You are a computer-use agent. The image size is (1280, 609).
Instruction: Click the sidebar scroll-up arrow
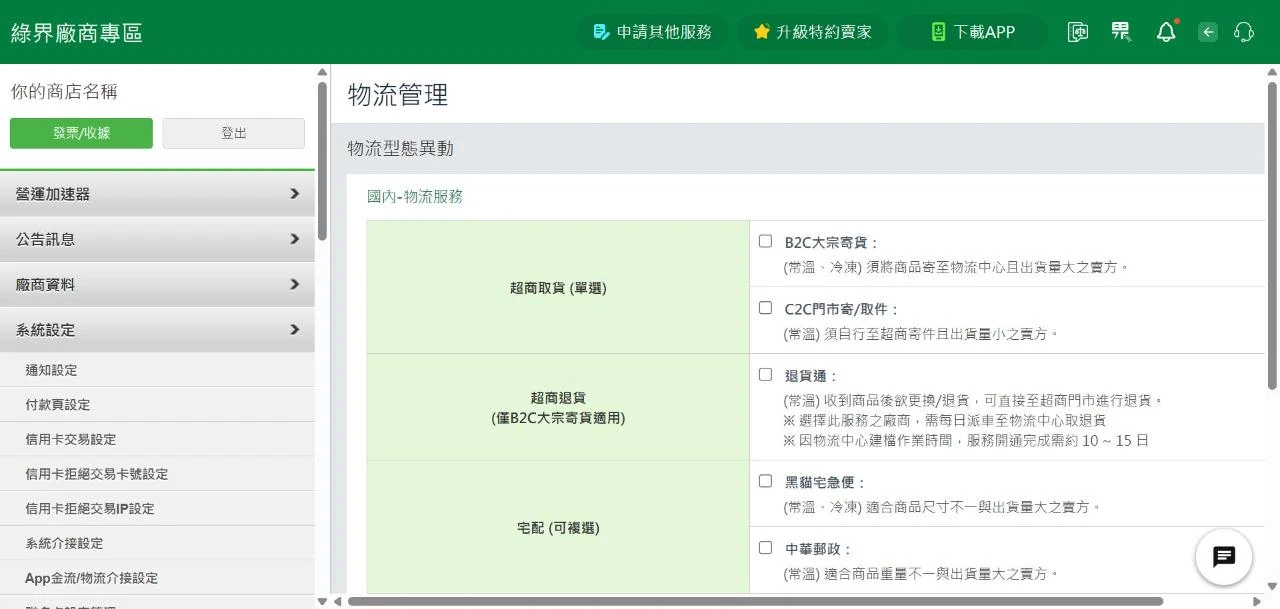tap(322, 72)
